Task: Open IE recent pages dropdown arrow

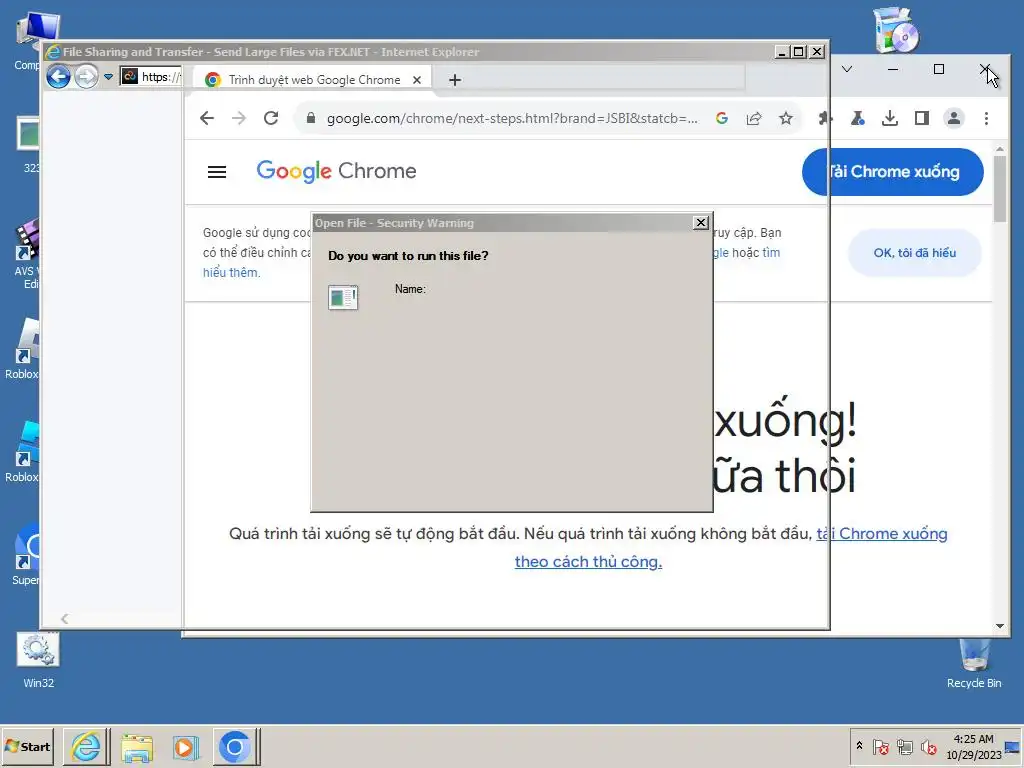Action: point(108,77)
